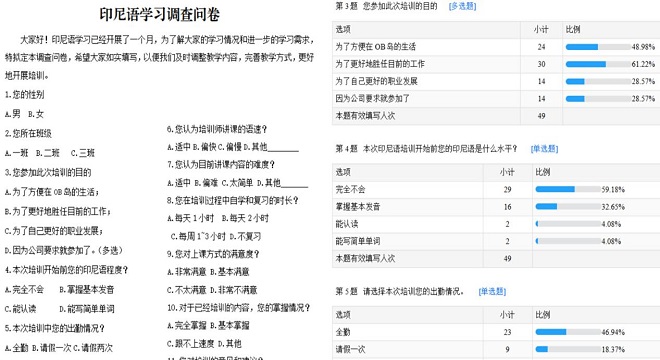Click option A.非常满意 under question 9

click(x=186, y=272)
